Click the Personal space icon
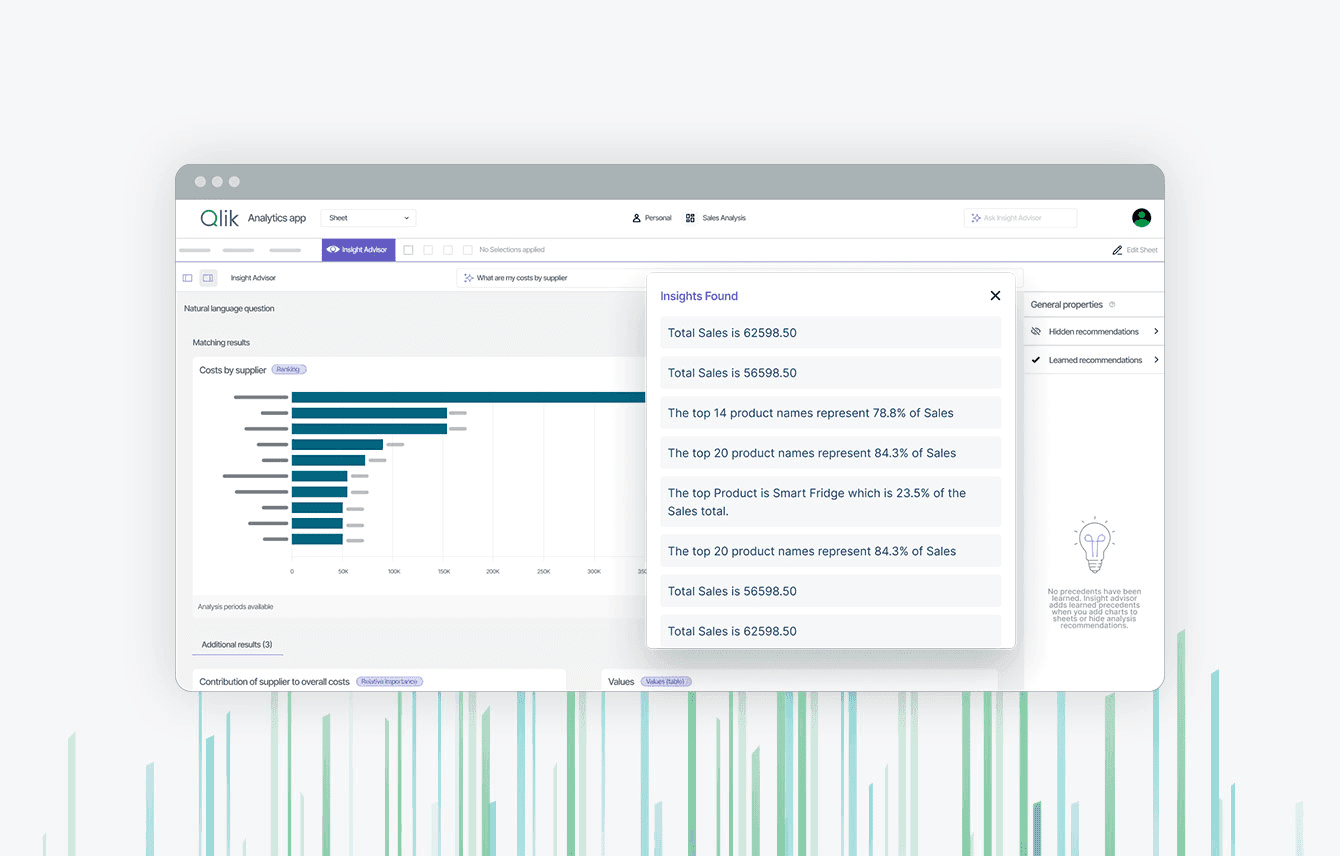The height and width of the screenshot is (856, 1340). coord(636,217)
